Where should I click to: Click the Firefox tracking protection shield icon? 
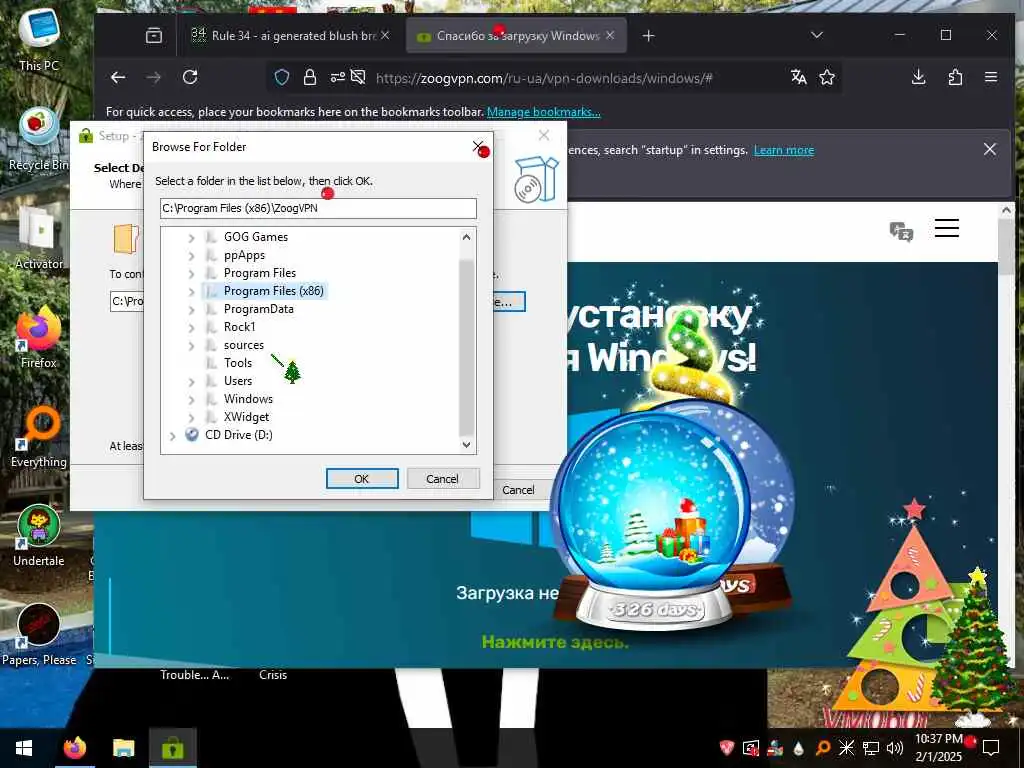pyautogui.click(x=281, y=78)
